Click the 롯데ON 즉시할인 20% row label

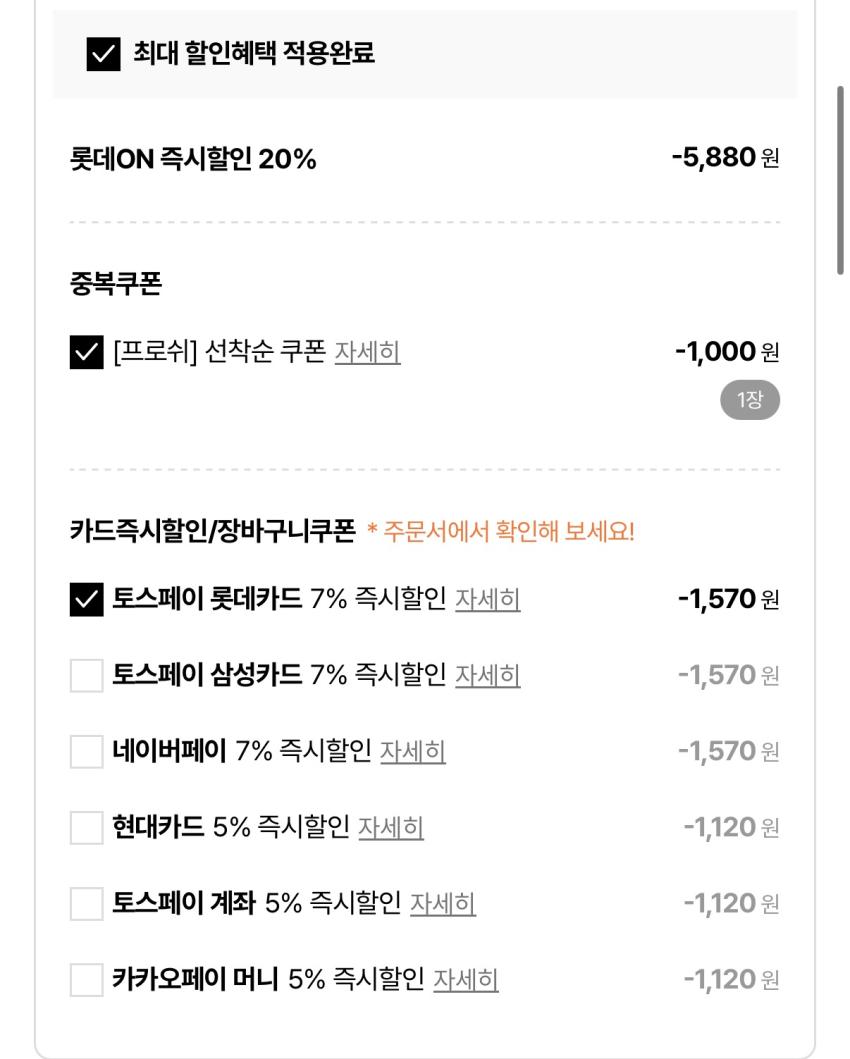[192, 159]
